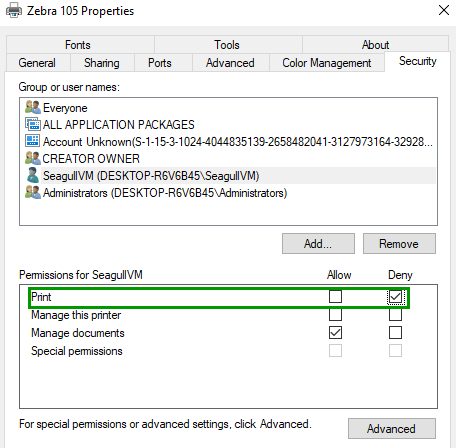This screenshot has height=448, width=456.
Task: Uncheck Allow for Manage documents
Action: pos(335,332)
